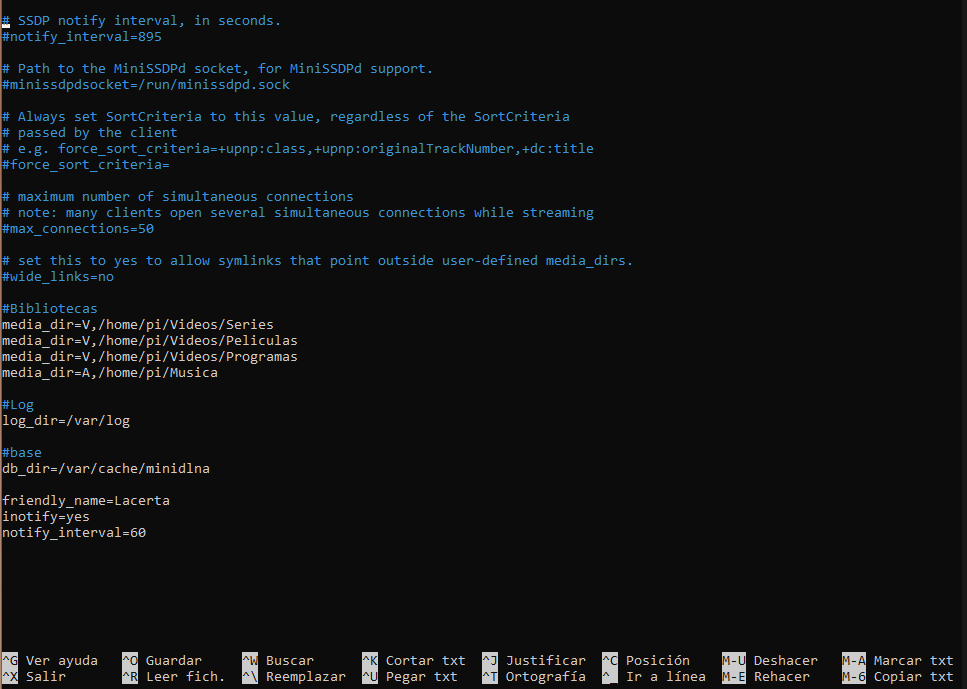Image resolution: width=967 pixels, height=689 pixels.
Task: Click the ^T Ortografía shortcut
Action: [533, 677]
